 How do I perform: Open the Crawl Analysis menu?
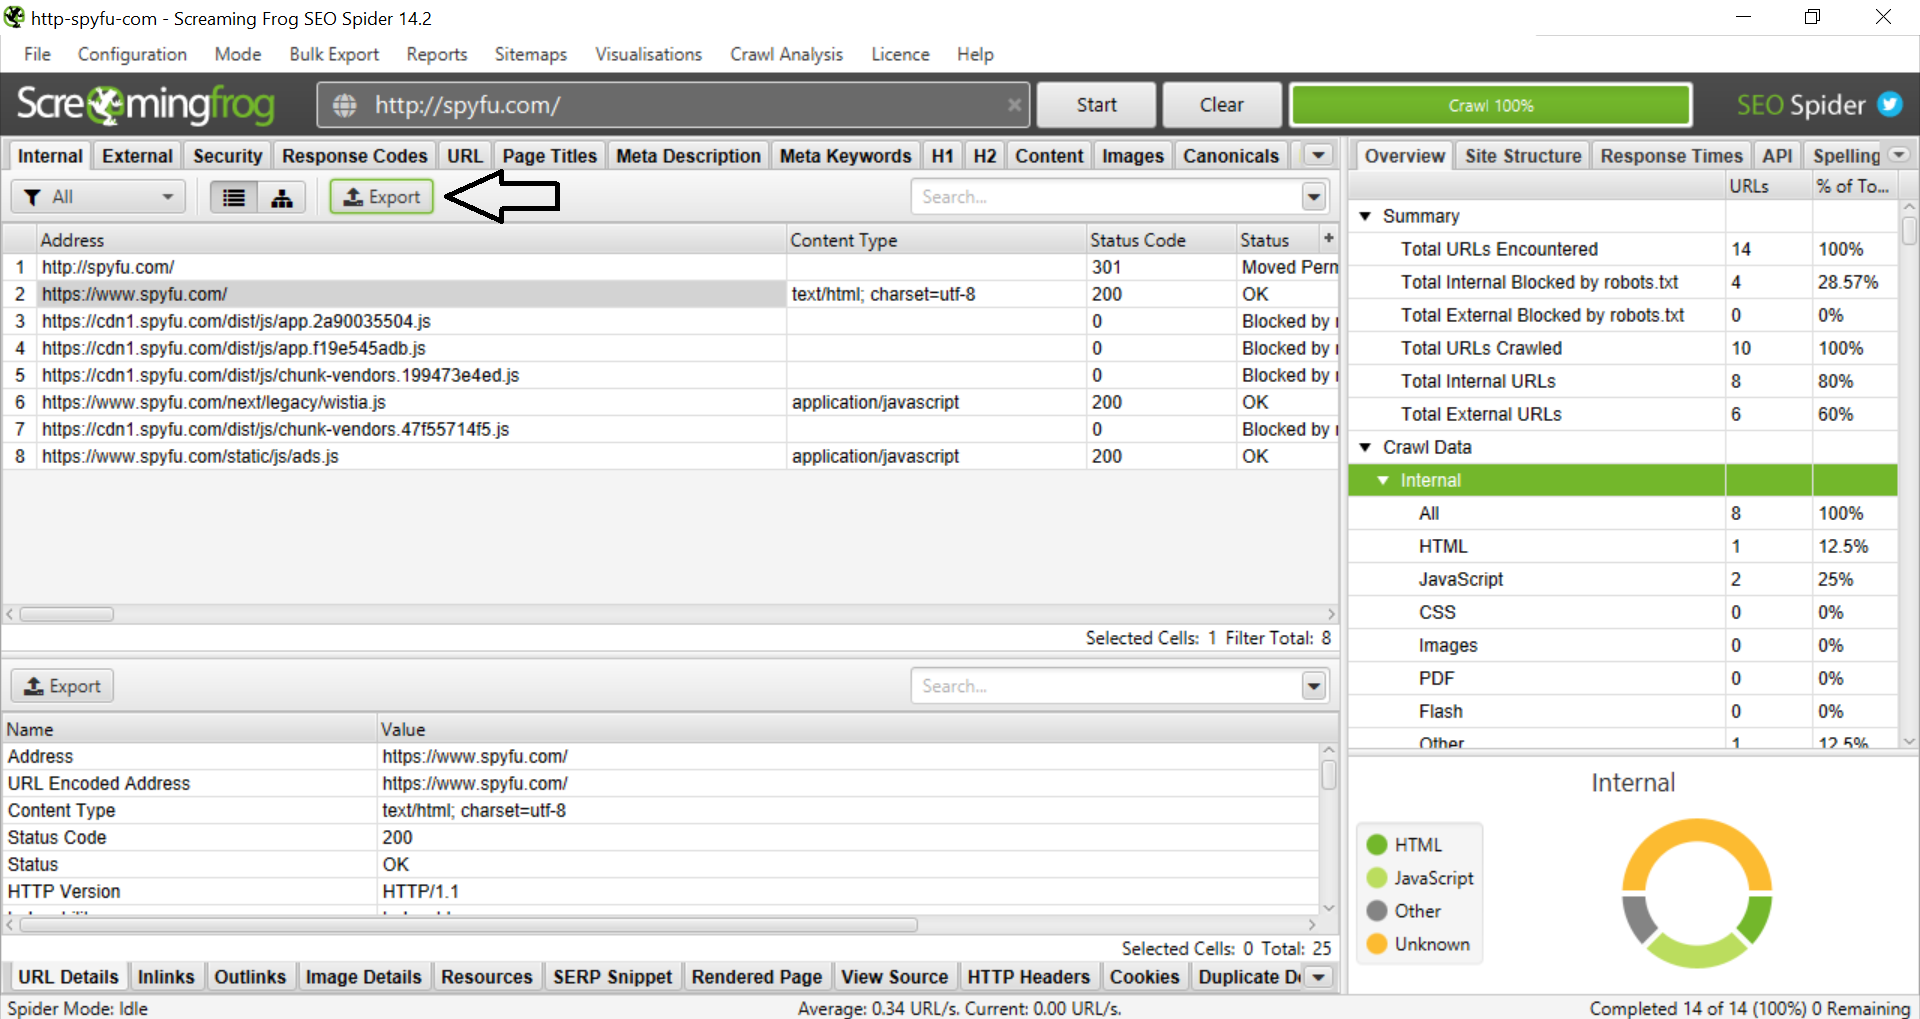786,54
